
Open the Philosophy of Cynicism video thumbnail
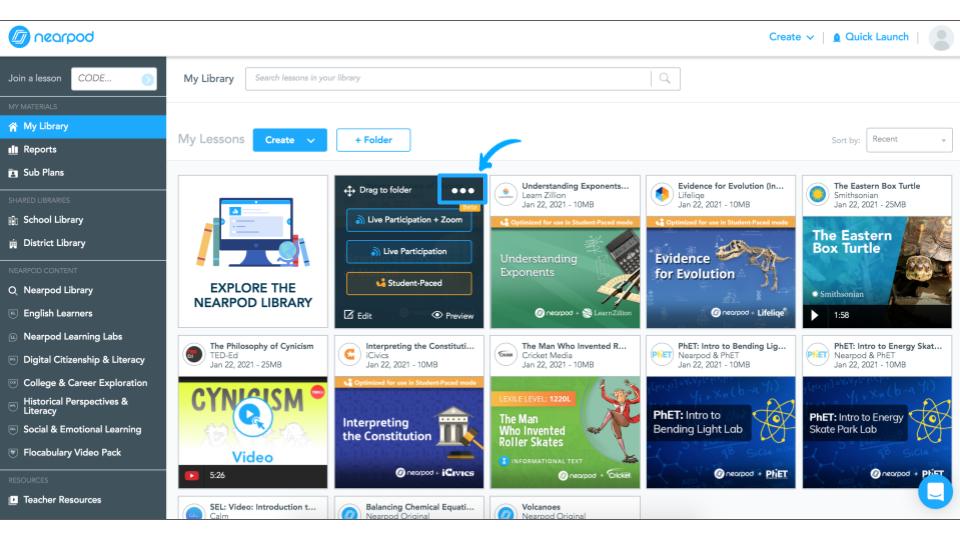(x=253, y=420)
